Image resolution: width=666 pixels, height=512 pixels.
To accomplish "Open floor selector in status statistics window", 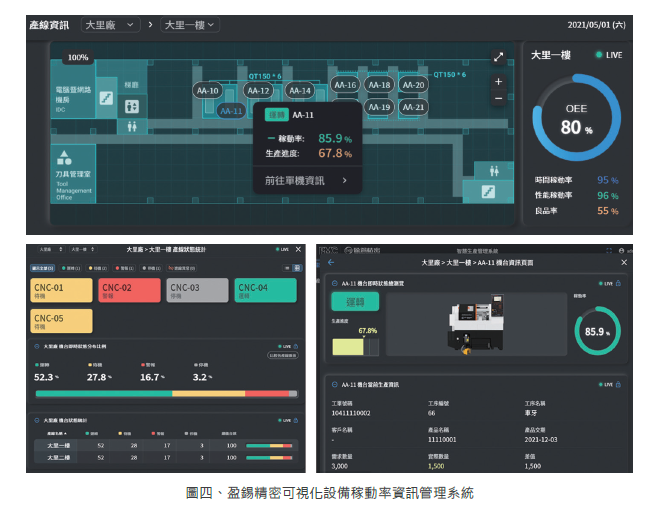I will [82, 249].
